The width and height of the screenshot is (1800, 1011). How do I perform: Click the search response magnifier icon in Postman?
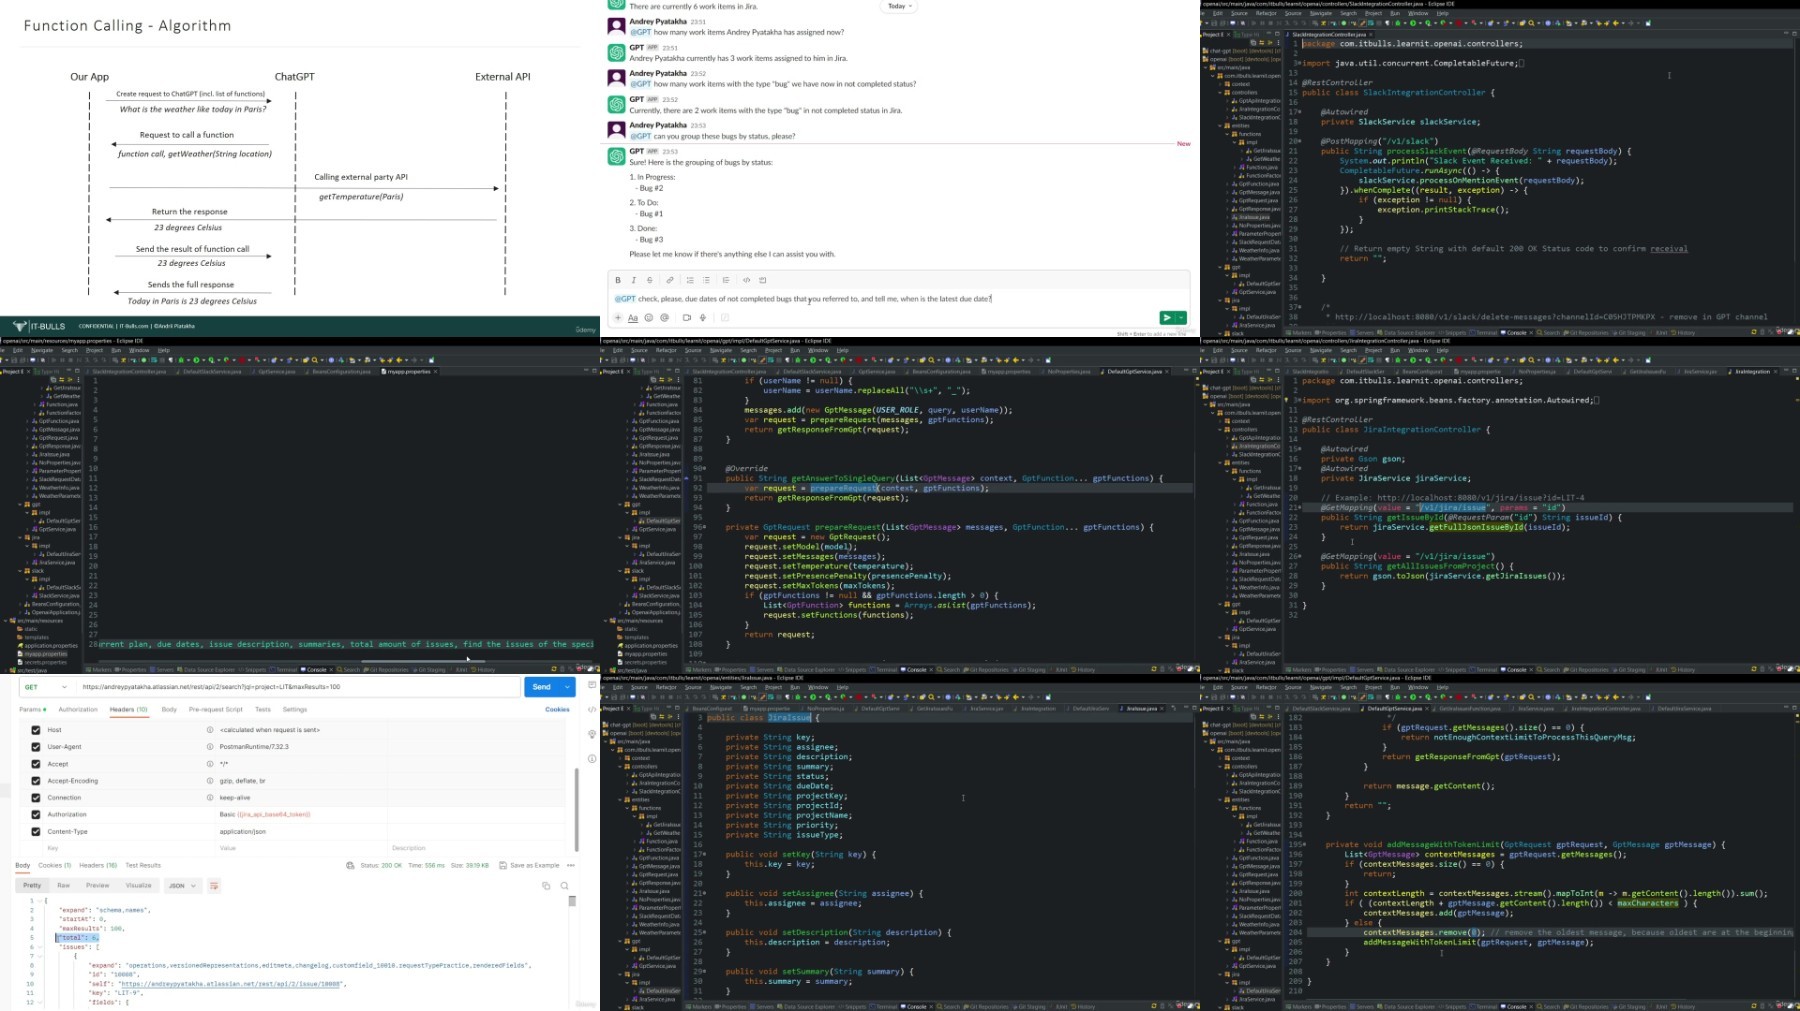point(565,886)
